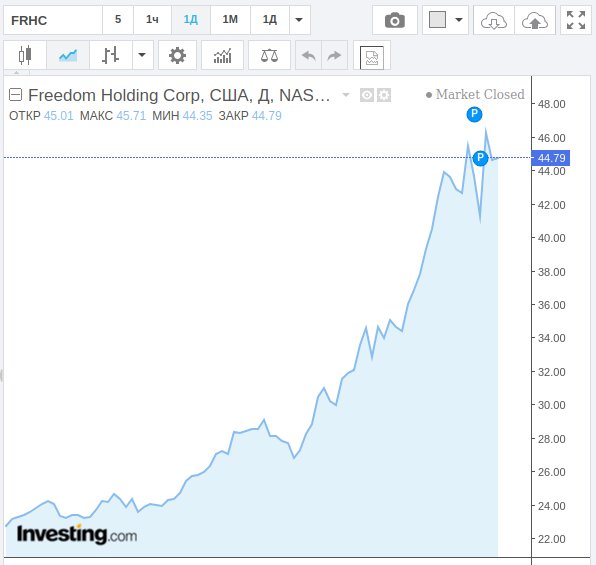Take a snapshot with the camera icon
This screenshot has width=596, height=565.
coord(395,20)
